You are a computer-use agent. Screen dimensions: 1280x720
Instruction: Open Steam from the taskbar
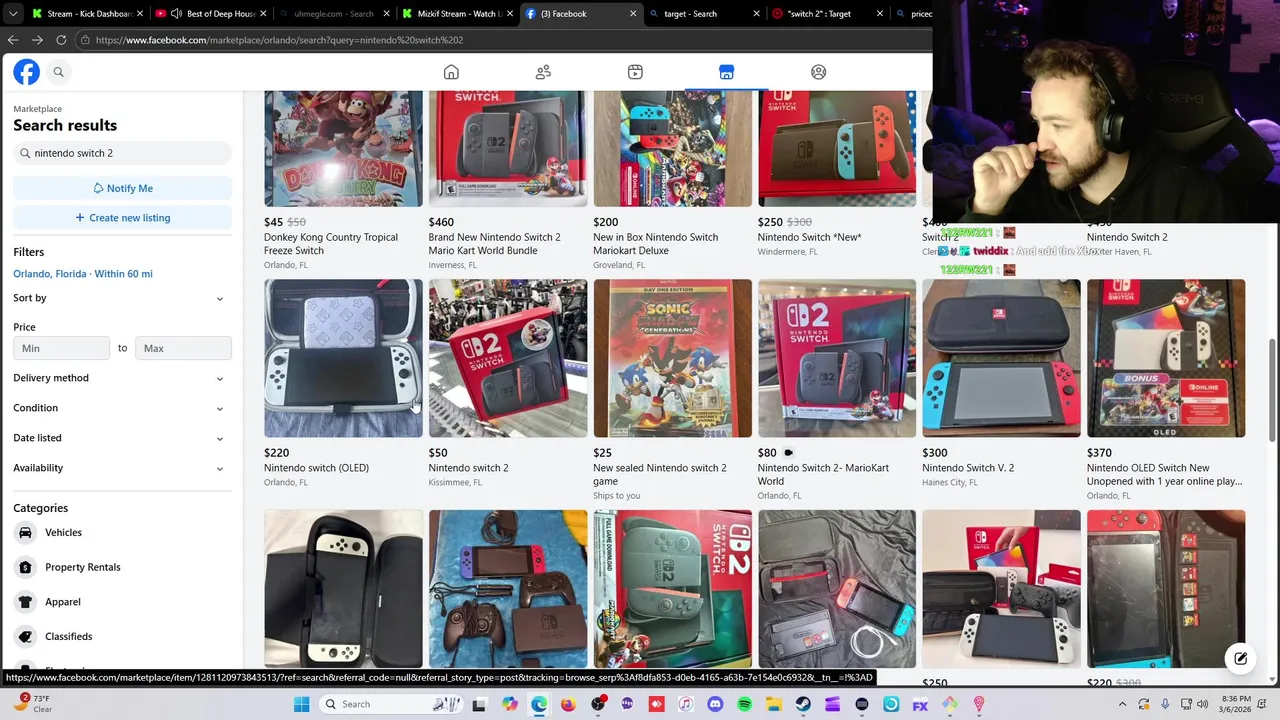pyautogui.click(x=803, y=704)
